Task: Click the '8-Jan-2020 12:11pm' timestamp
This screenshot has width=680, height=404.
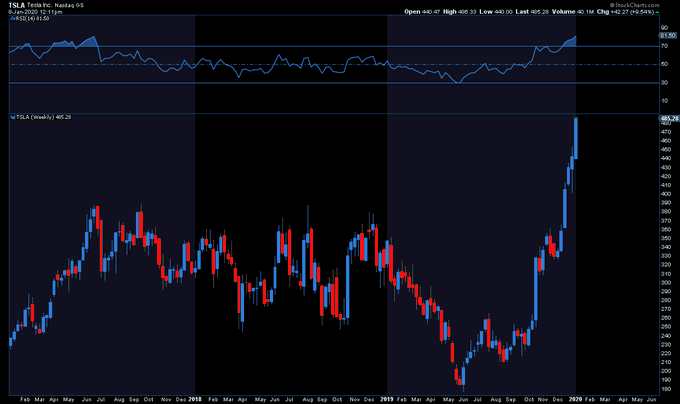Action: pyautogui.click(x=35, y=12)
